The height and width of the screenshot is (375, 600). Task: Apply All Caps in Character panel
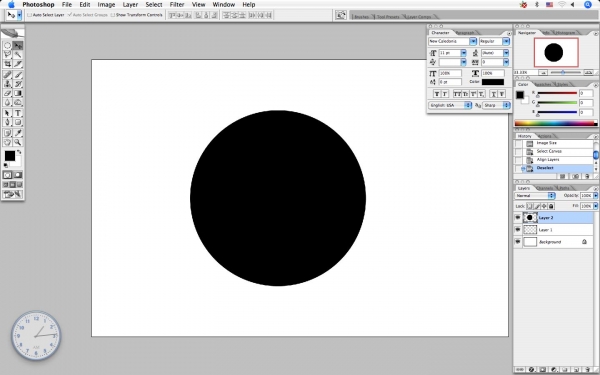point(457,94)
